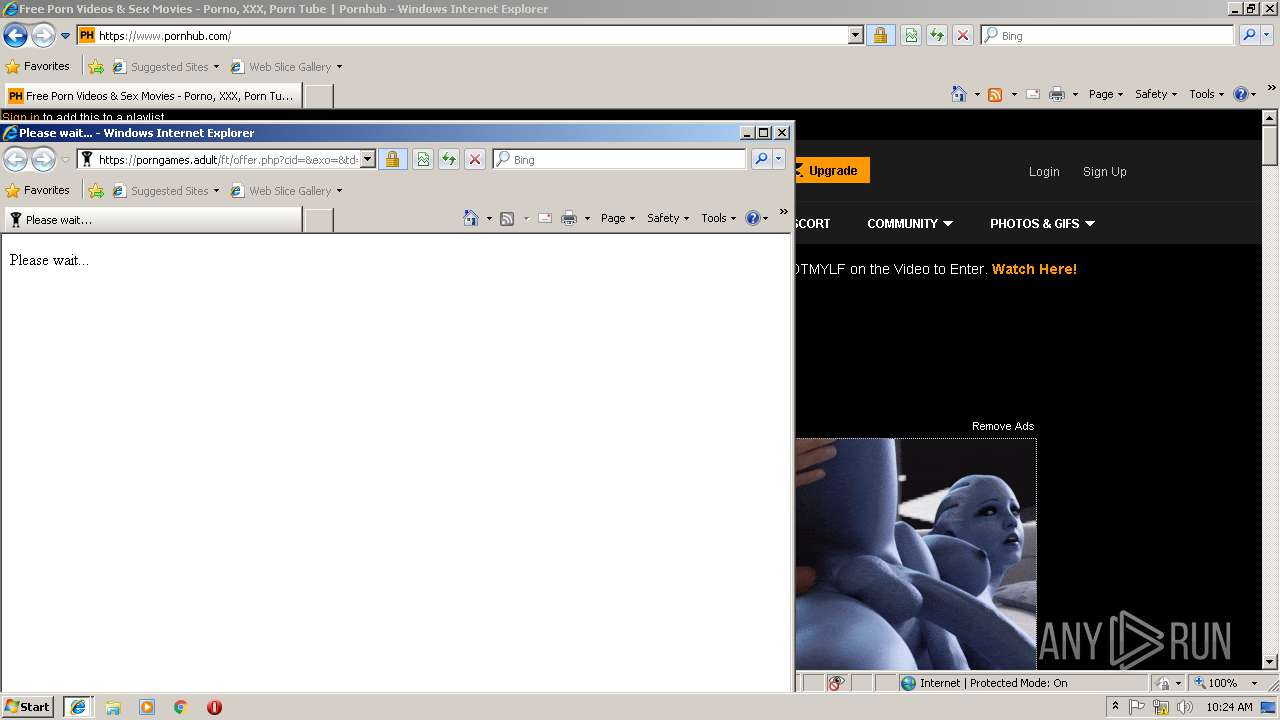1280x720 pixels.
Task: Open Page menu in popup window
Action: point(617,218)
